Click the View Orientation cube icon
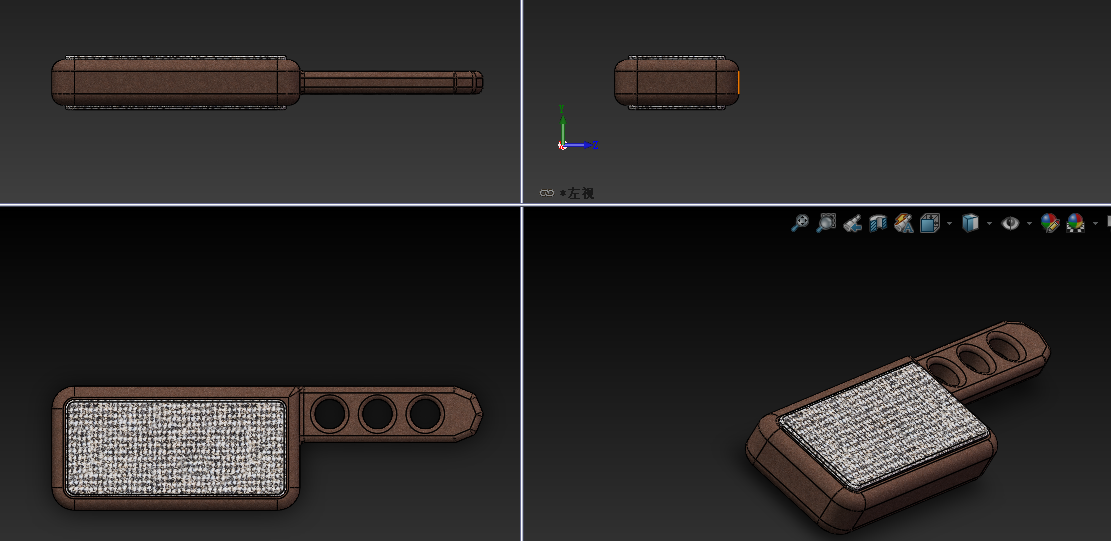The width and height of the screenshot is (1111, 541). coord(930,224)
